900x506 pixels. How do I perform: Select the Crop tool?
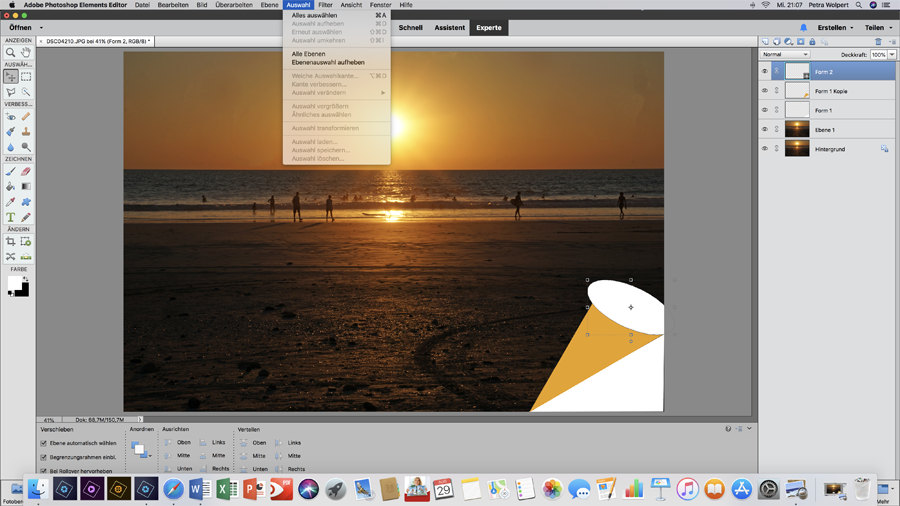11,242
